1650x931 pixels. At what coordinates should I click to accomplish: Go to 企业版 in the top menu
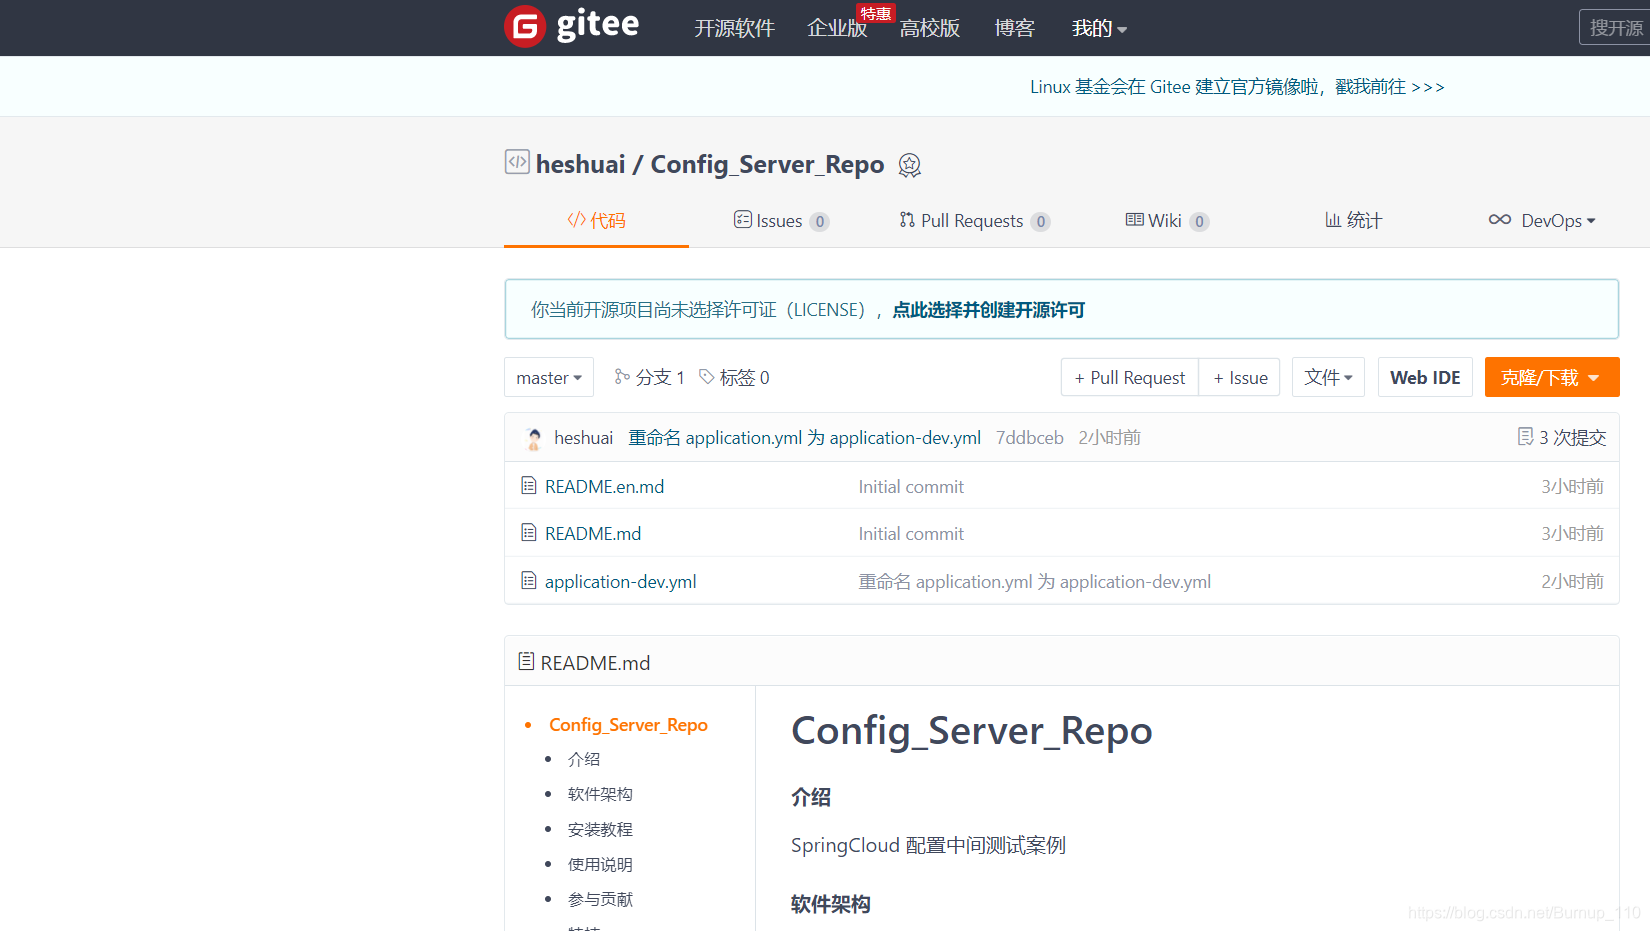pyautogui.click(x=837, y=28)
